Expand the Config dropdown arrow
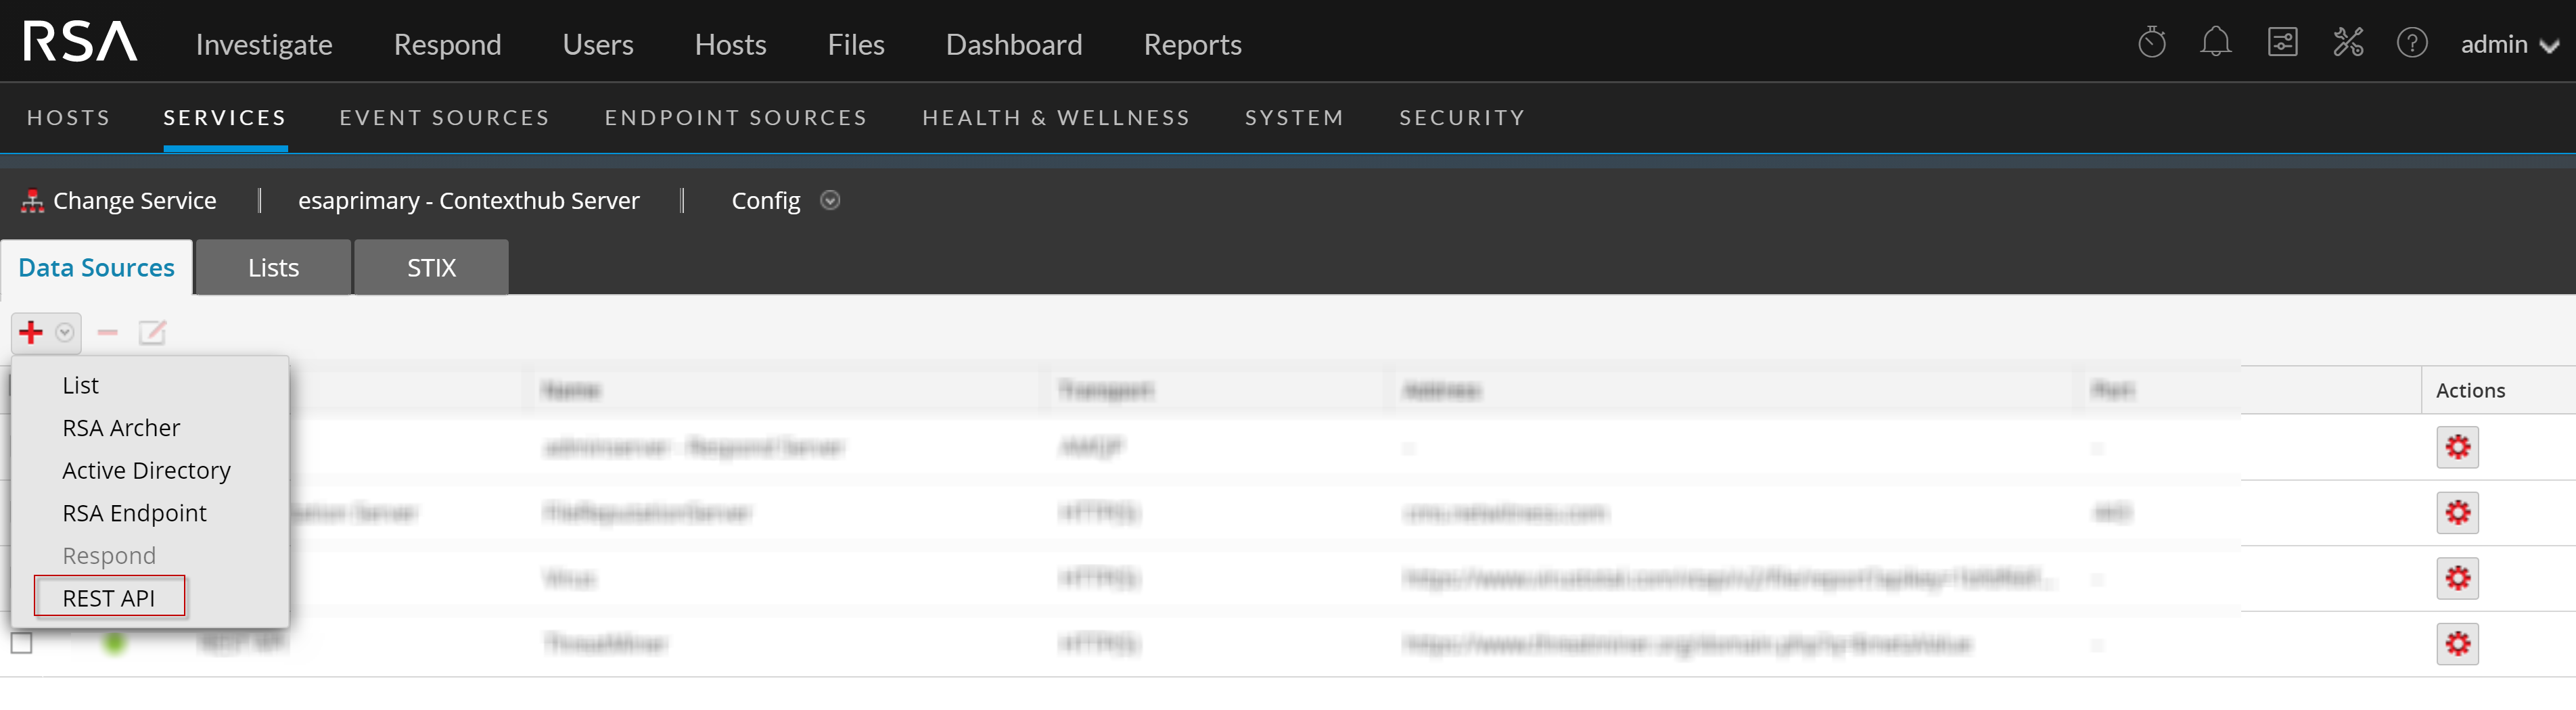 pyautogui.click(x=829, y=201)
